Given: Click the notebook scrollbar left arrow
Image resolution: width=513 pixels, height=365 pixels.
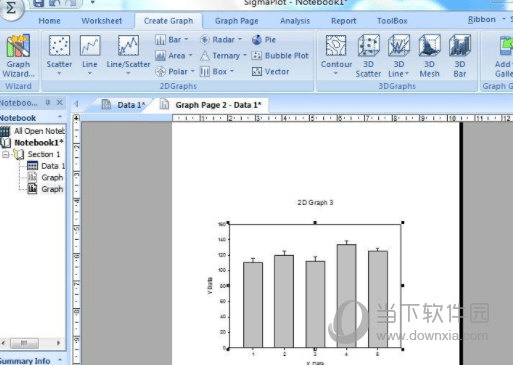Looking at the screenshot, I should point(4,343).
